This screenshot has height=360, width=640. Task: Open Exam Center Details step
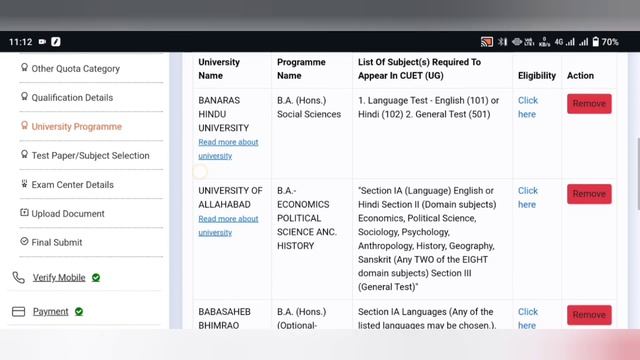73,184
